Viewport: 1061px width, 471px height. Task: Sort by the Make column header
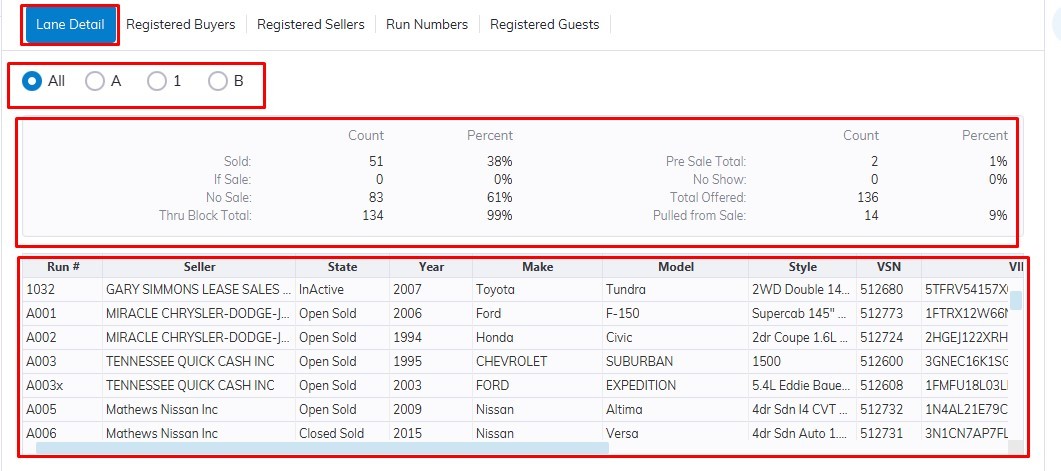tap(537, 267)
